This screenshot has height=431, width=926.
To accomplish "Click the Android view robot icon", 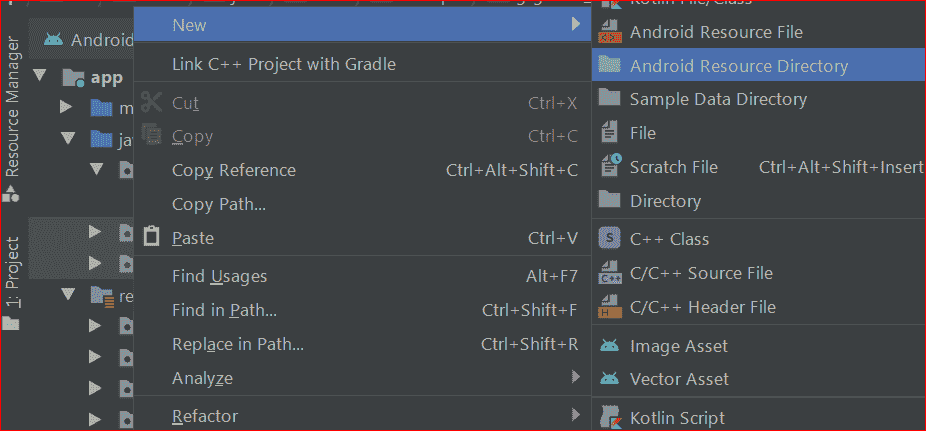I will click(53, 40).
